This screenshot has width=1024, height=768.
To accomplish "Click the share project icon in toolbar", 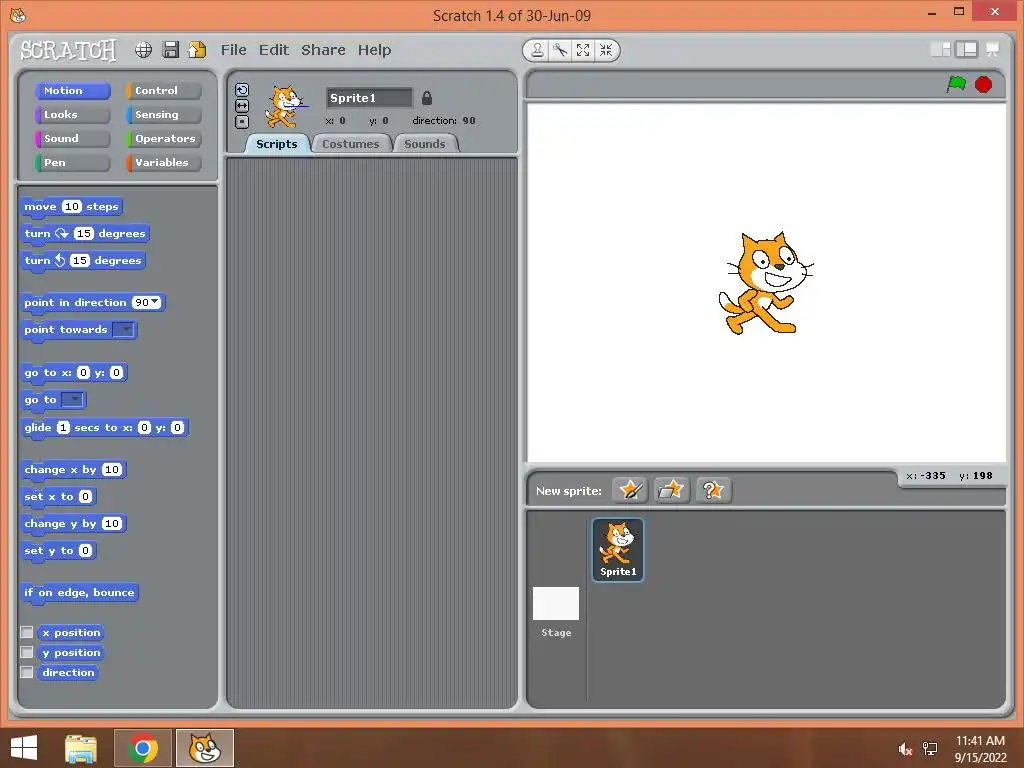I will (197, 50).
